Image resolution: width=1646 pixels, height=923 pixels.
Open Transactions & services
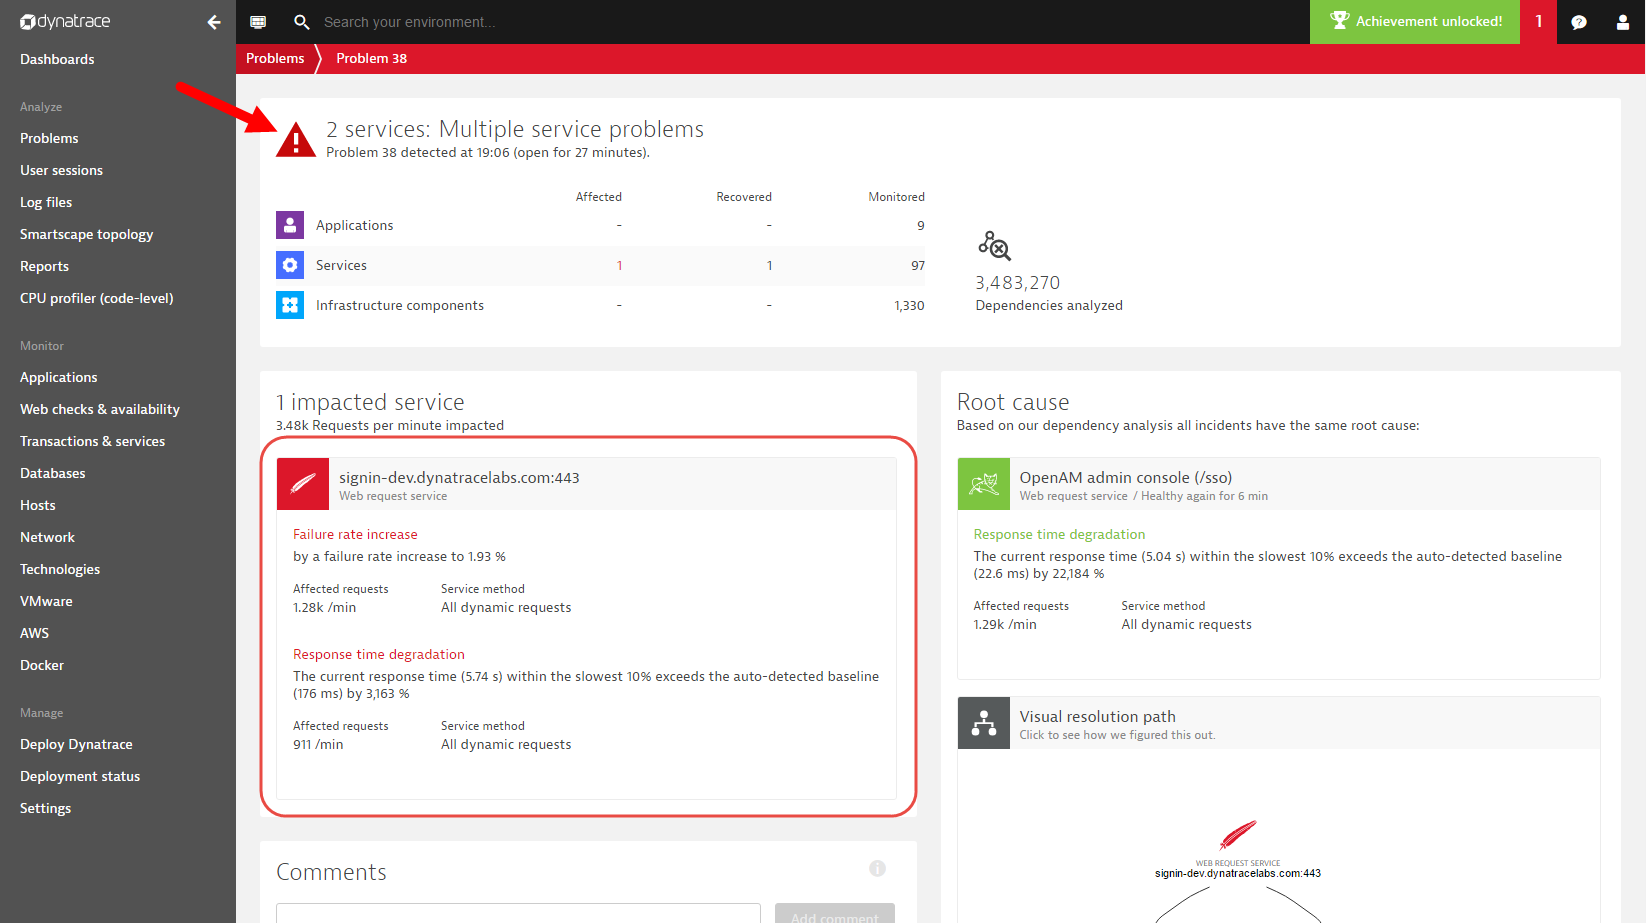coord(92,441)
